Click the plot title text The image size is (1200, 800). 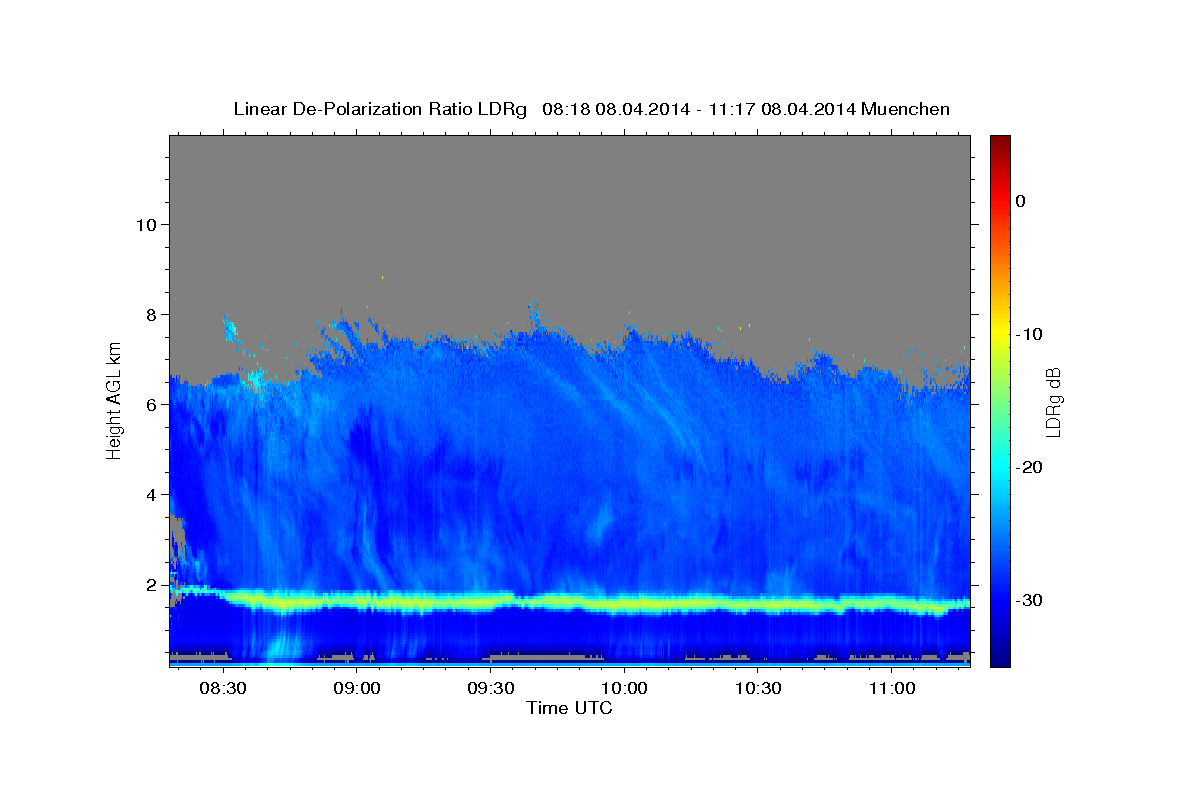click(x=591, y=109)
